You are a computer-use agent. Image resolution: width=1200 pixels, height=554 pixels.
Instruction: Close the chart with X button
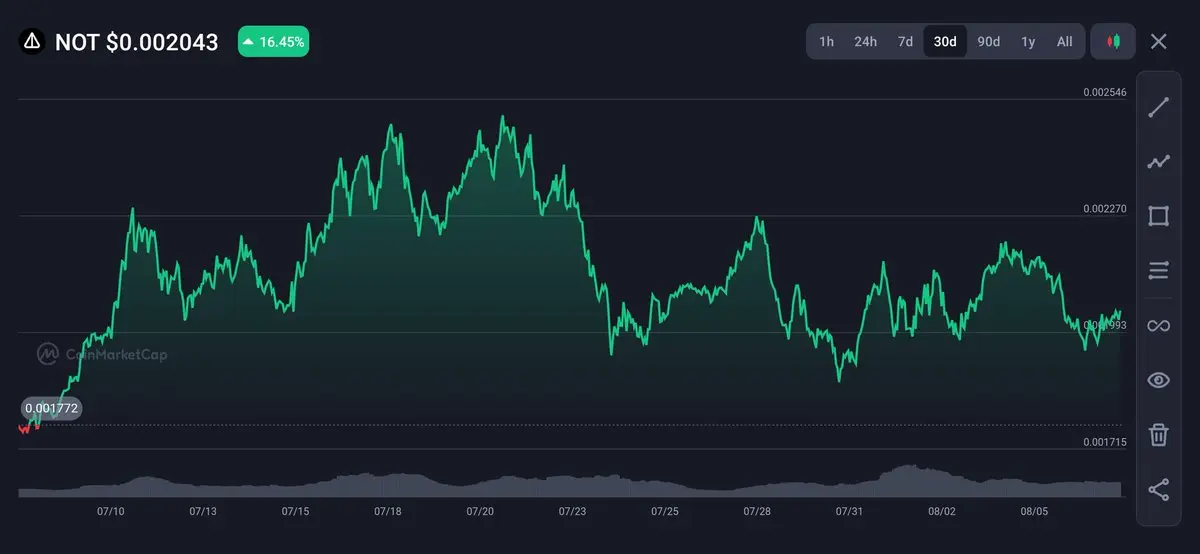1158,41
